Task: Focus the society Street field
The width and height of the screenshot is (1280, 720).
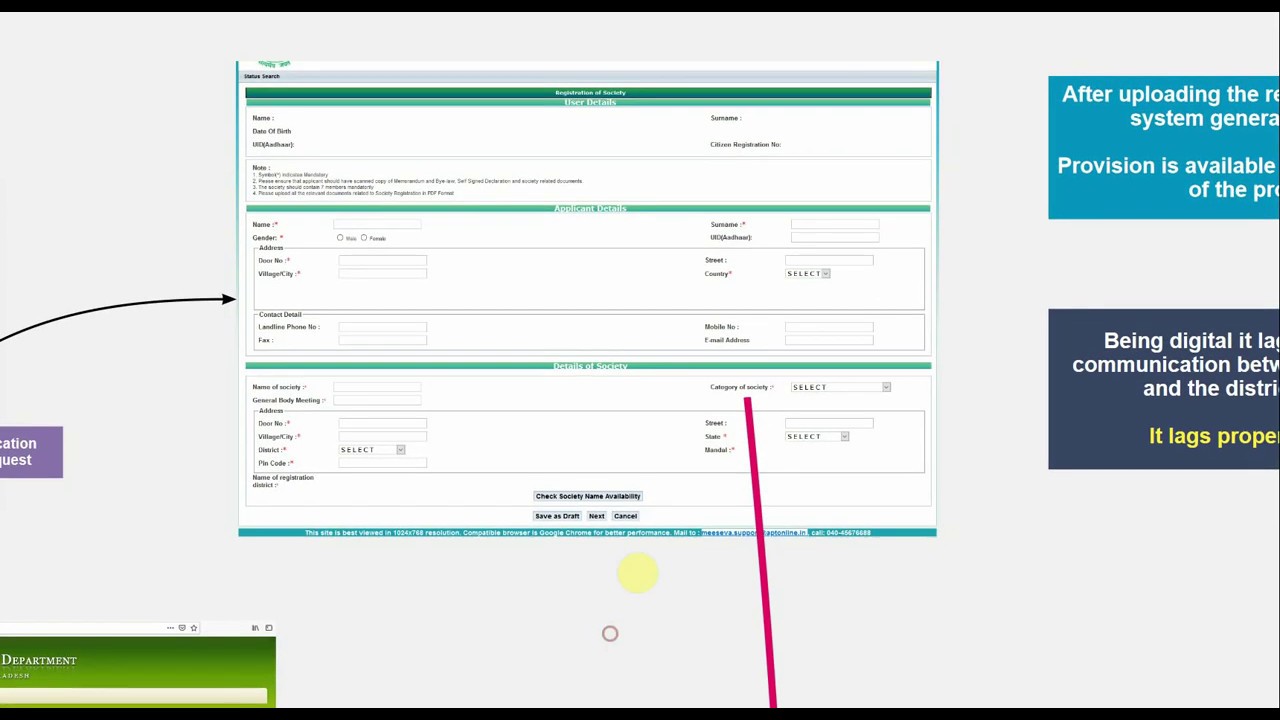Action: click(829, 424)
